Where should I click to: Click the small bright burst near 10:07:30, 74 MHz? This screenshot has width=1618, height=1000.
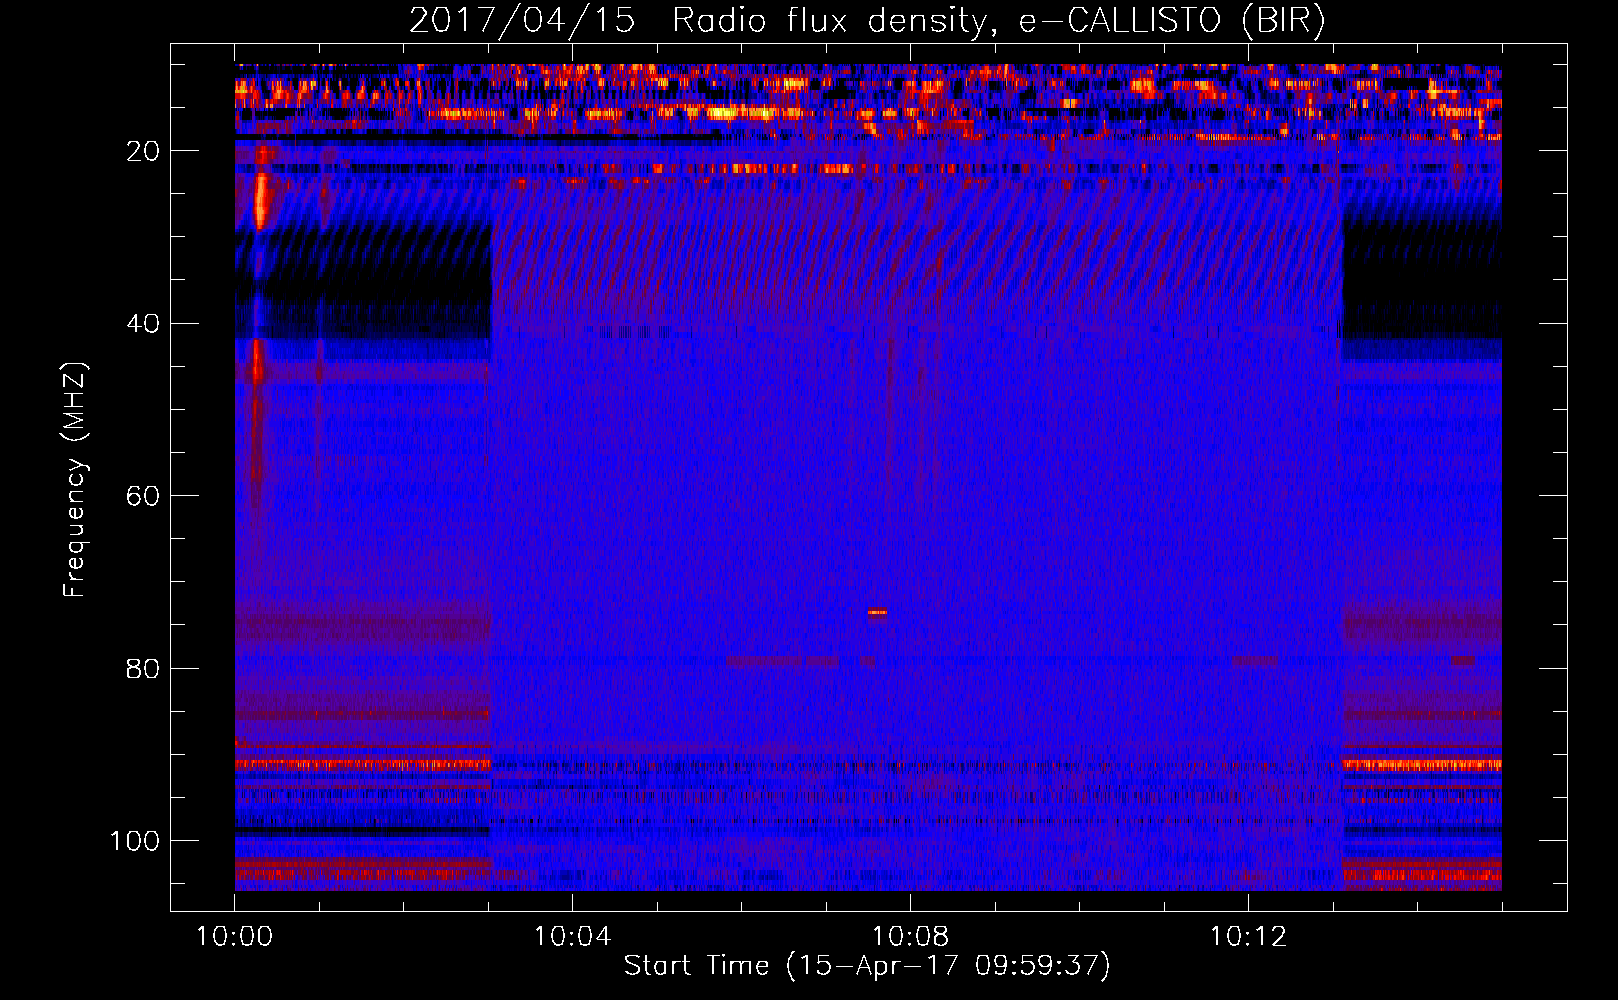coord(877,613)
